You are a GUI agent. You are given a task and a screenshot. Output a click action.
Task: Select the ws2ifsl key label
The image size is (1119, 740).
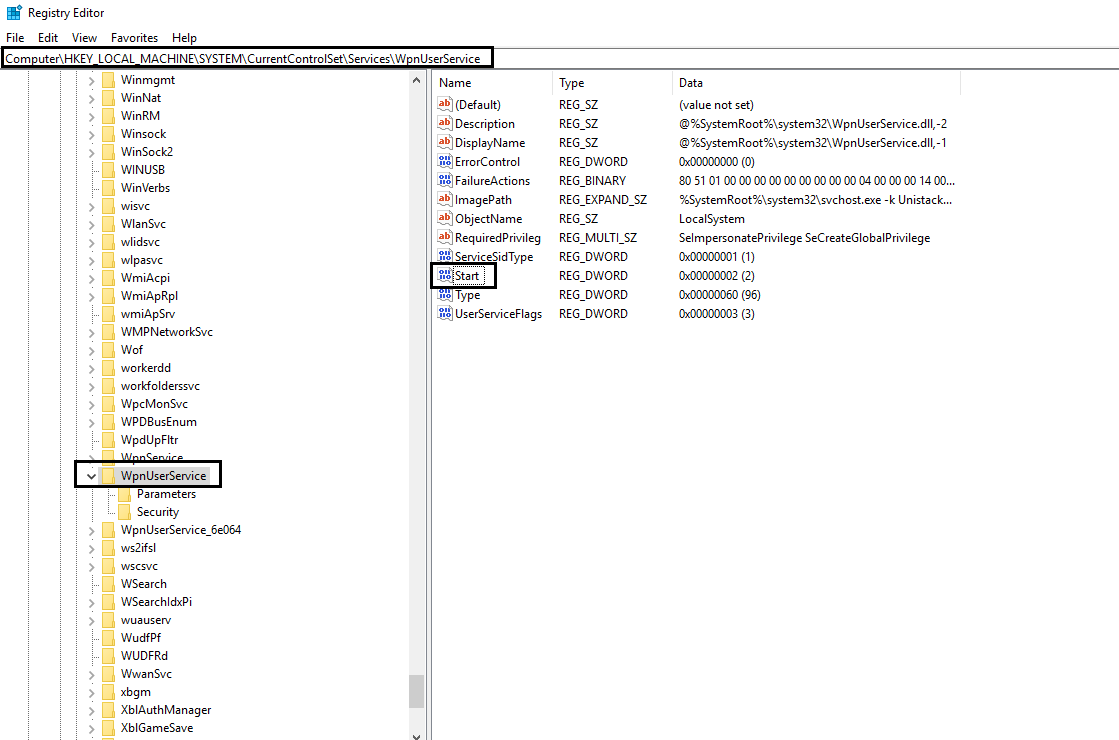[x=138, y=548]
